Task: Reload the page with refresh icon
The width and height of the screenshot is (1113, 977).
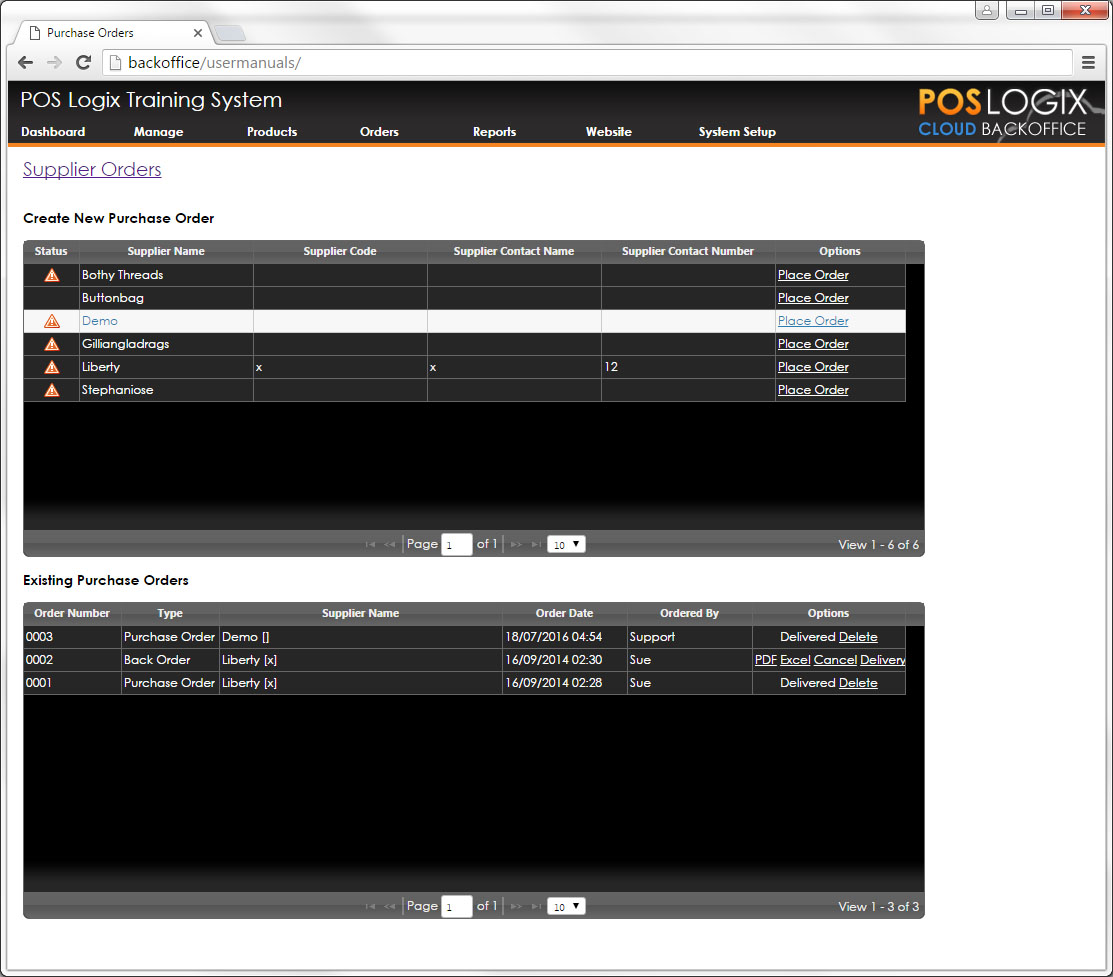Action: tap(83, 62)
